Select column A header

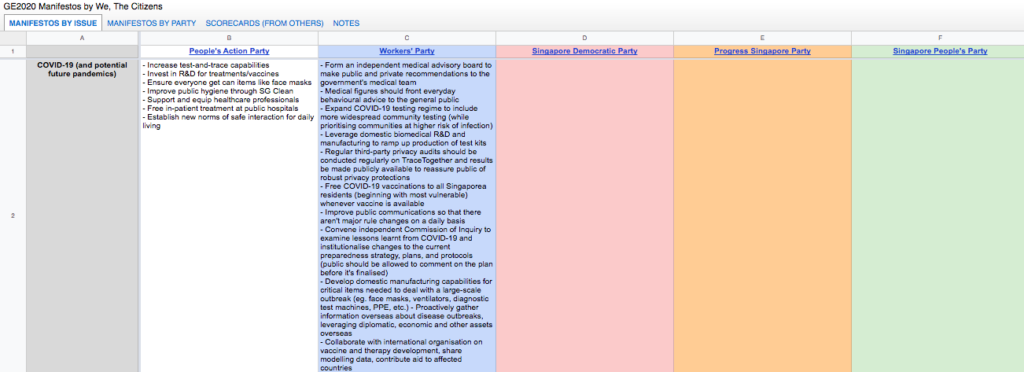[x=82, y=39]
